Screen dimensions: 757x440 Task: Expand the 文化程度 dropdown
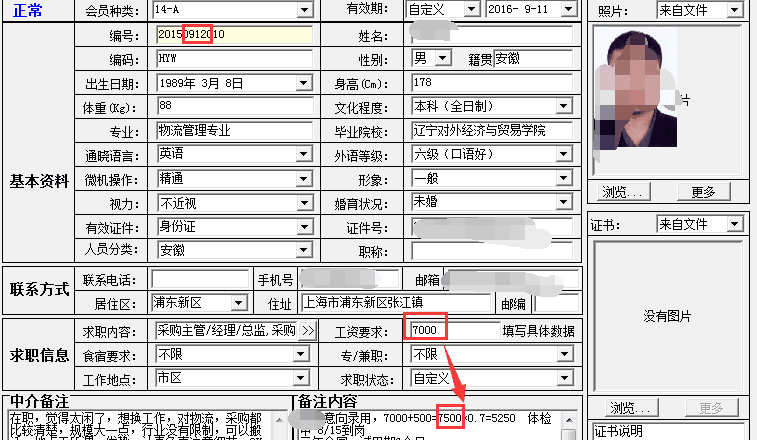[563, 106]
